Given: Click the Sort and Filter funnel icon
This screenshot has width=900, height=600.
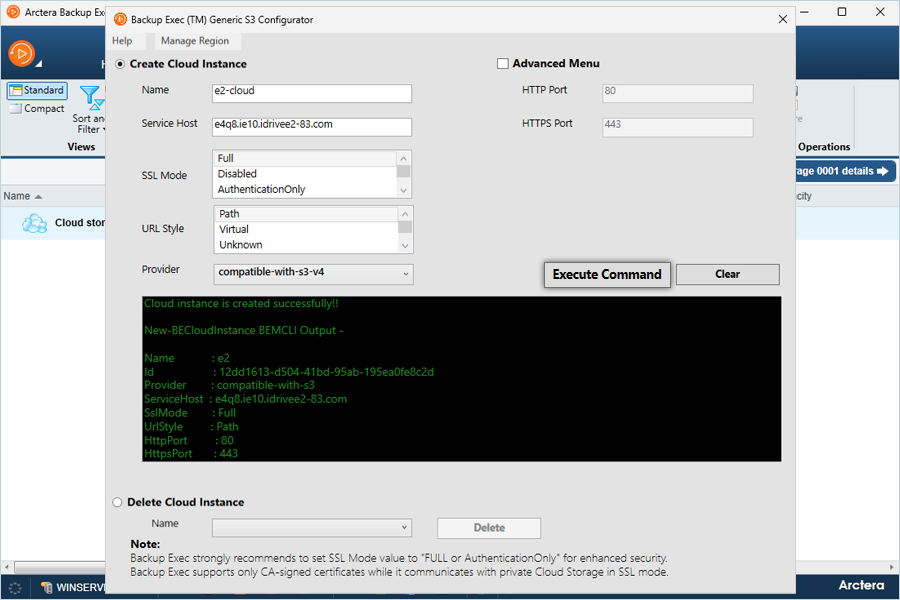Looking at the screenshot, I should [x=91, y=97].
